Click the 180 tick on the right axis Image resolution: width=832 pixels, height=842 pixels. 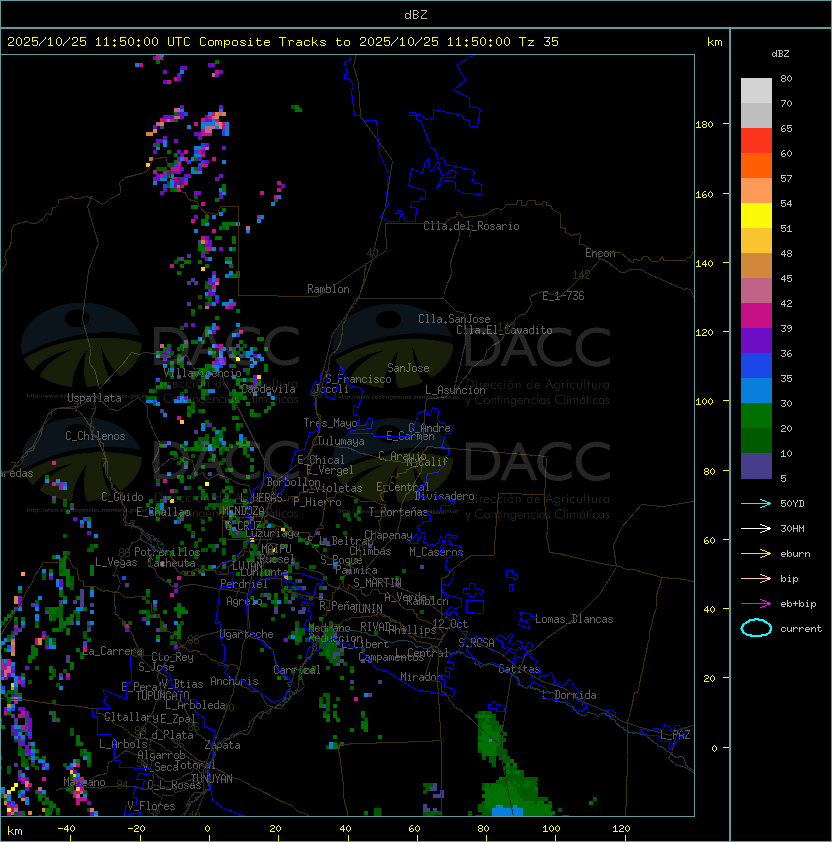tap(704, 125)
